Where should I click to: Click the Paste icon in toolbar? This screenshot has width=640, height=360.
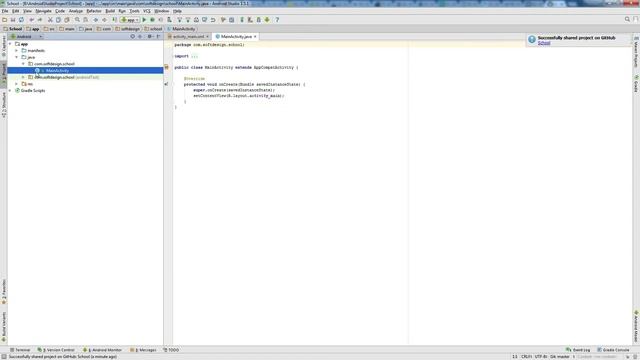tap(67, 20)
